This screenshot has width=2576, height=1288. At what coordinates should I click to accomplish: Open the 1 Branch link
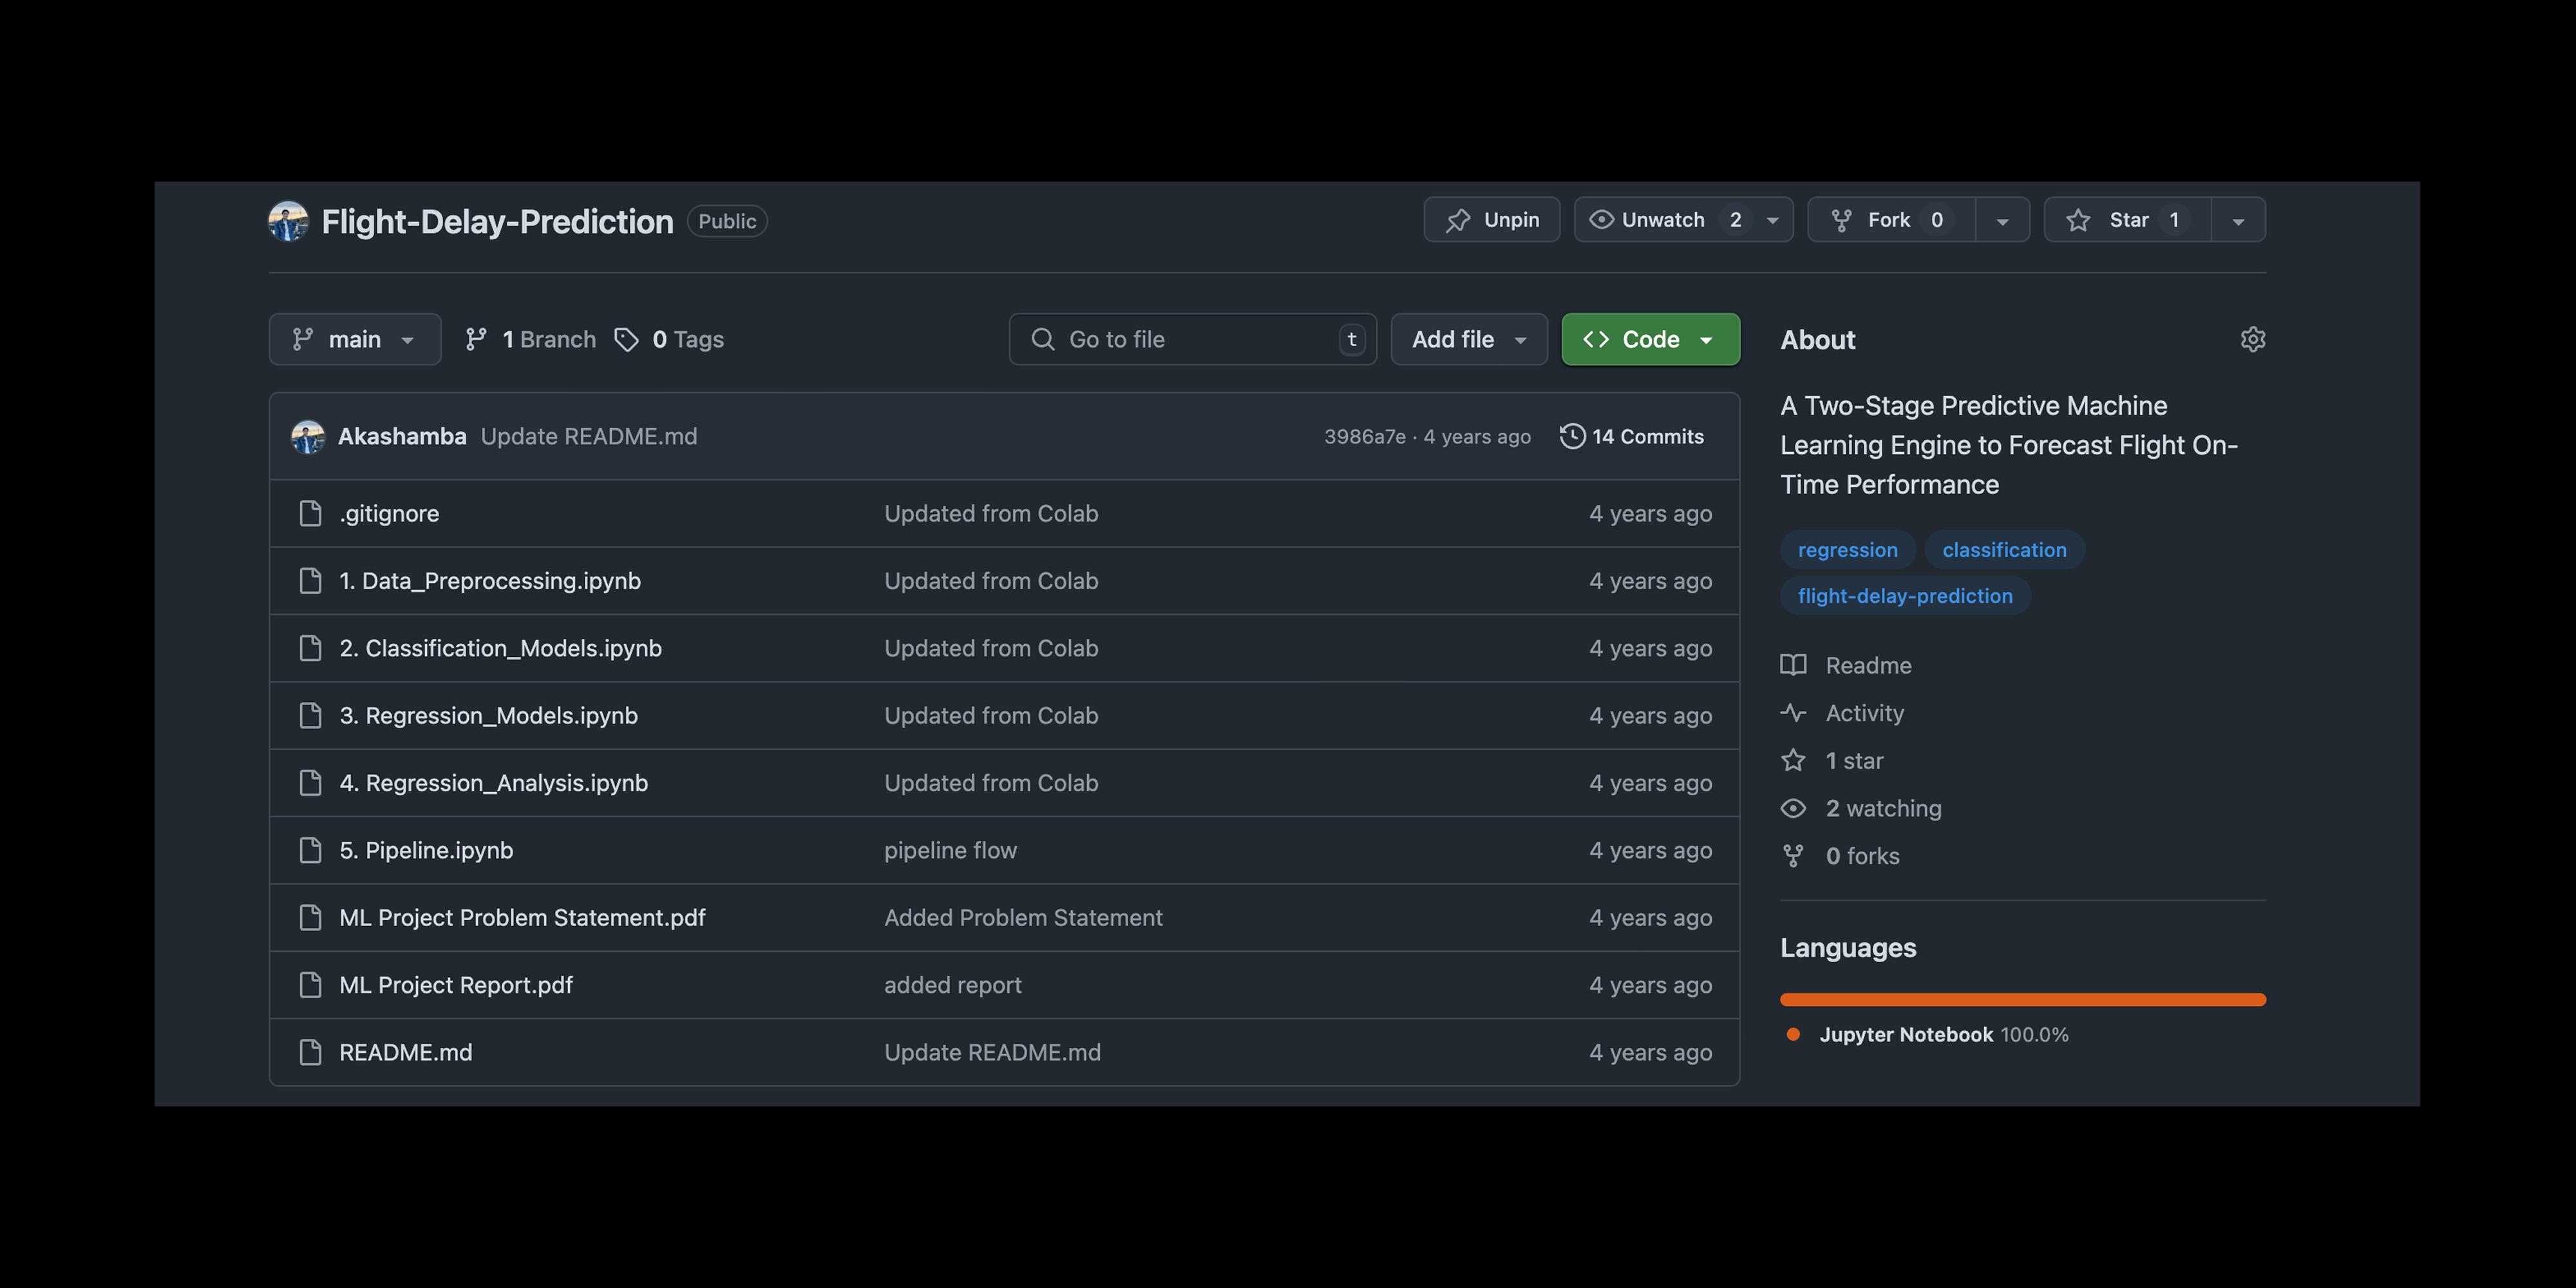[531, 339]
